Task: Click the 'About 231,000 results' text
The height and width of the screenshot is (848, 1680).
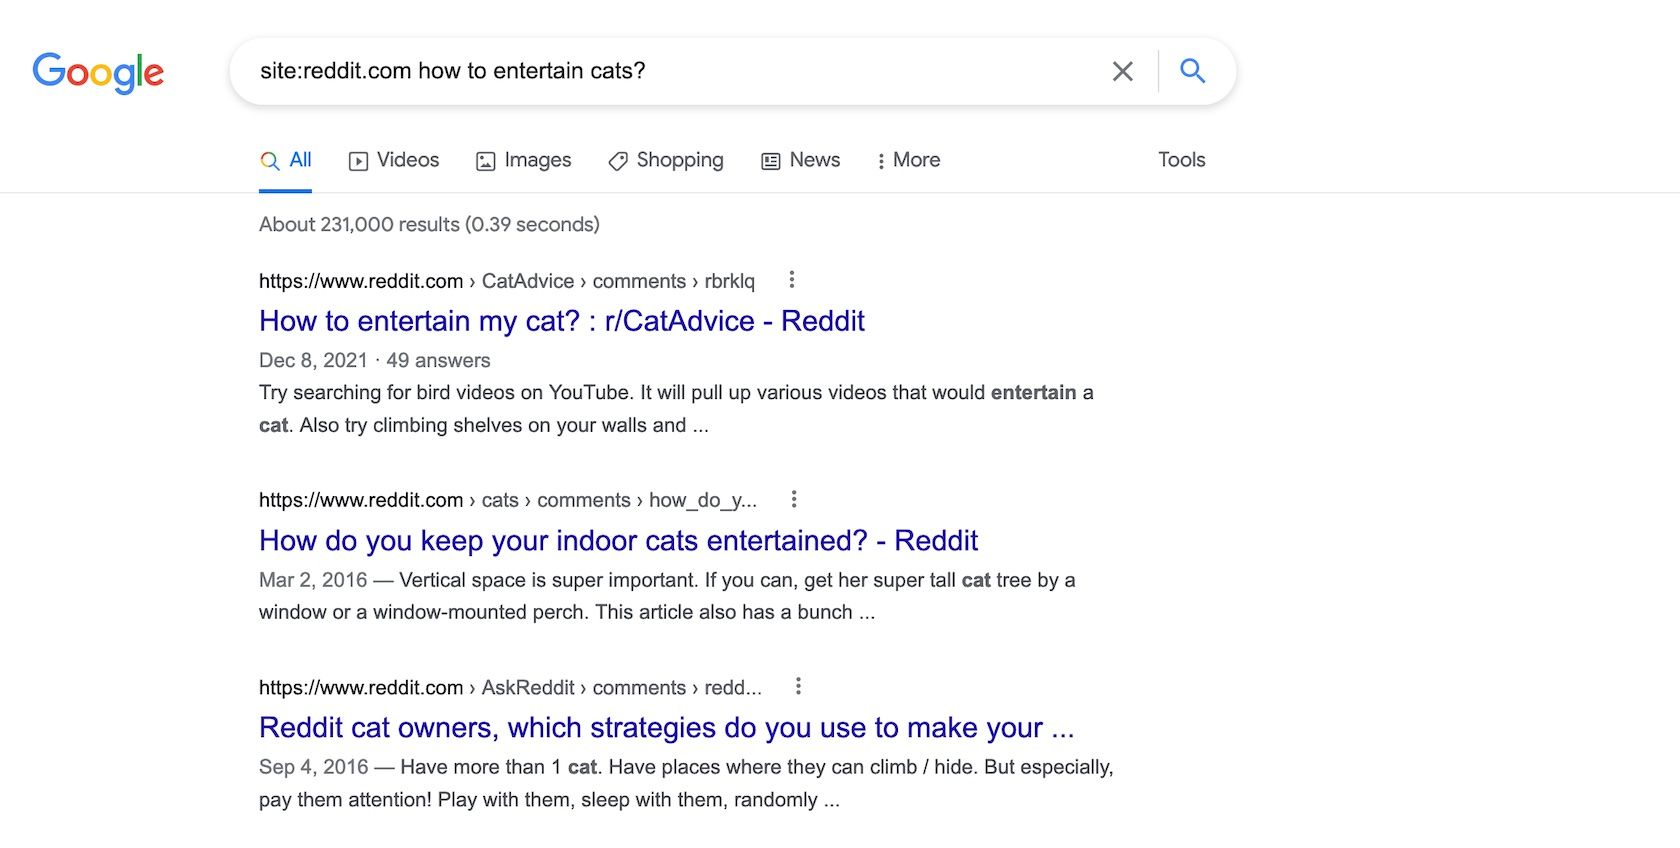Action: tap(429, 225)
